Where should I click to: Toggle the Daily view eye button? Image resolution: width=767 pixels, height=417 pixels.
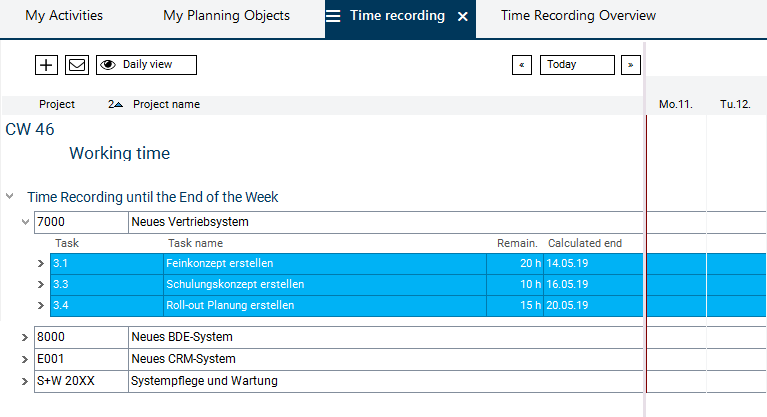point(146,65)
